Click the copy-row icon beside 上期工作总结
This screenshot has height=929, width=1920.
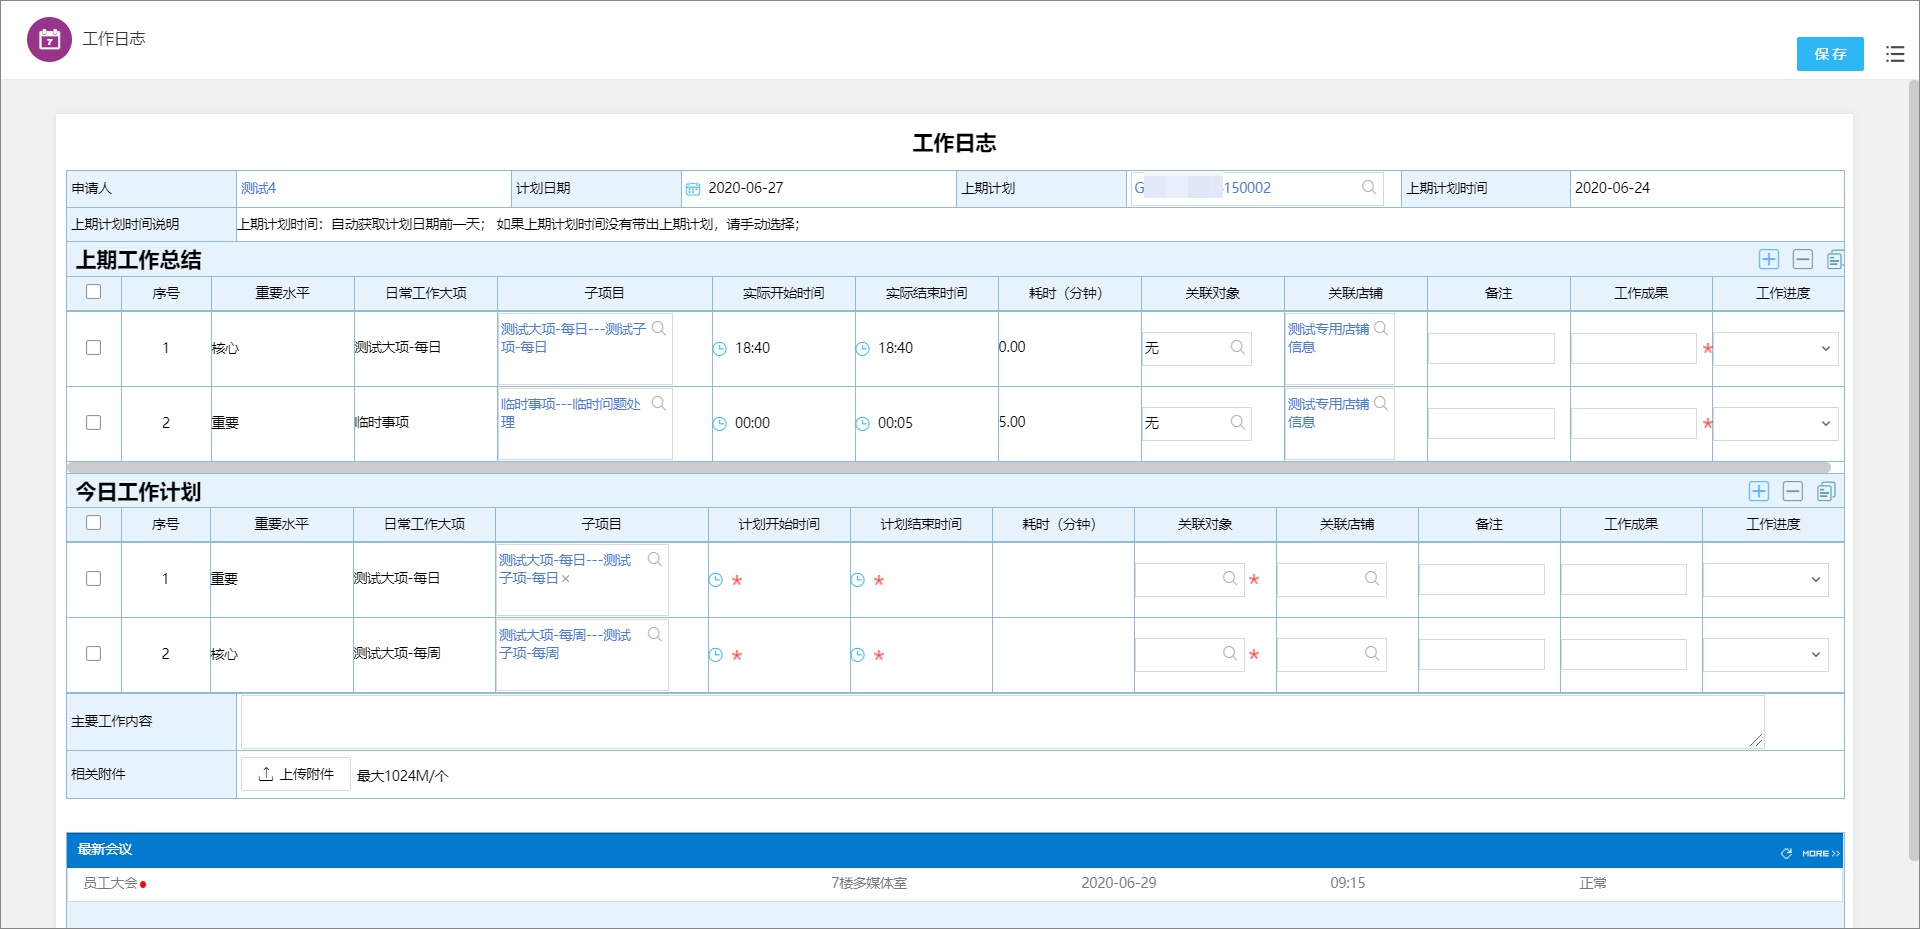1836,259
